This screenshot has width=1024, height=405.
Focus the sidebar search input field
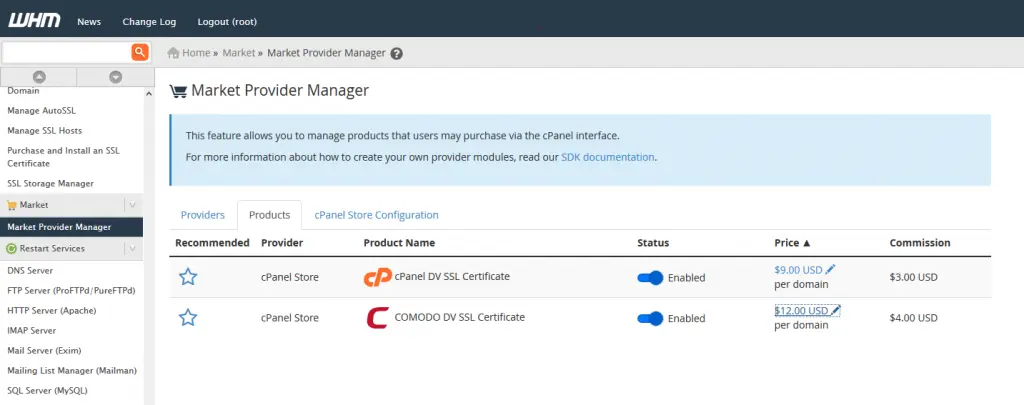point(66,52)
